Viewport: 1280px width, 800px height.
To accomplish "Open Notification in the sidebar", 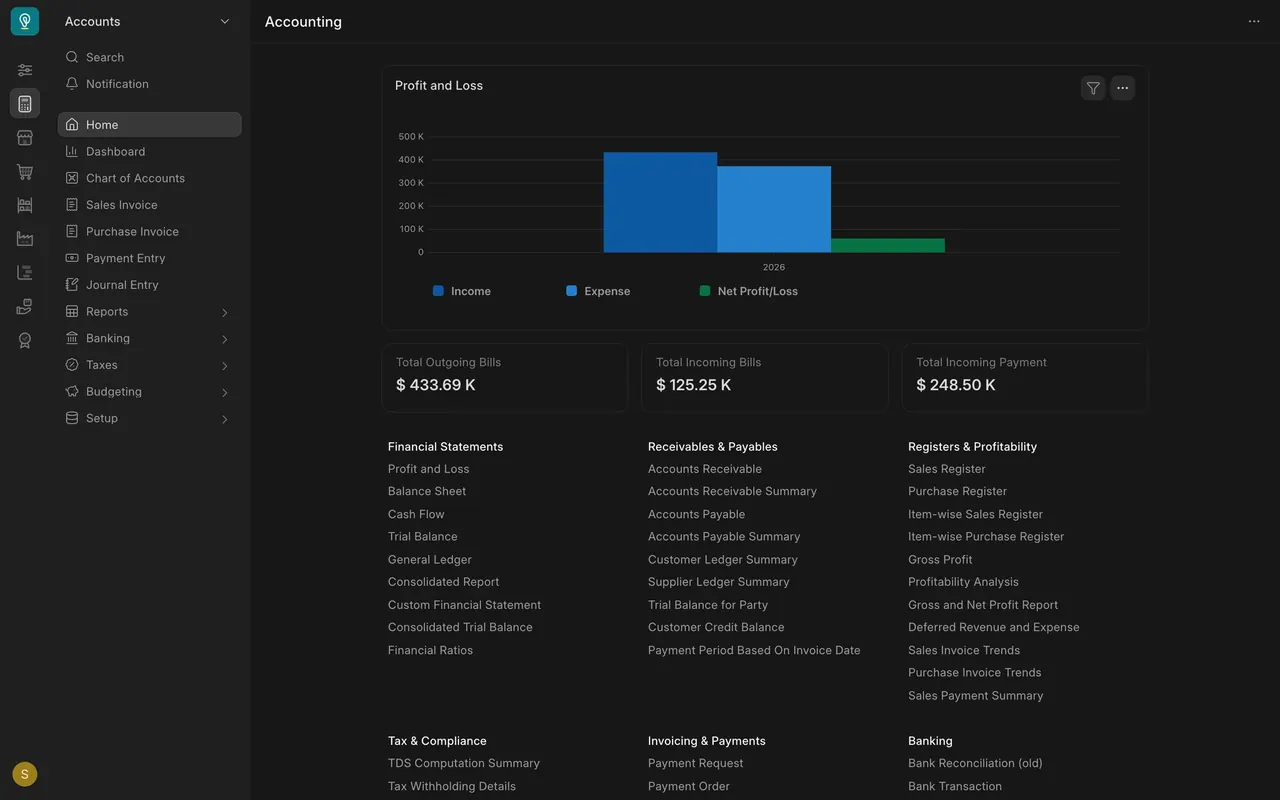I will point(150,84).
